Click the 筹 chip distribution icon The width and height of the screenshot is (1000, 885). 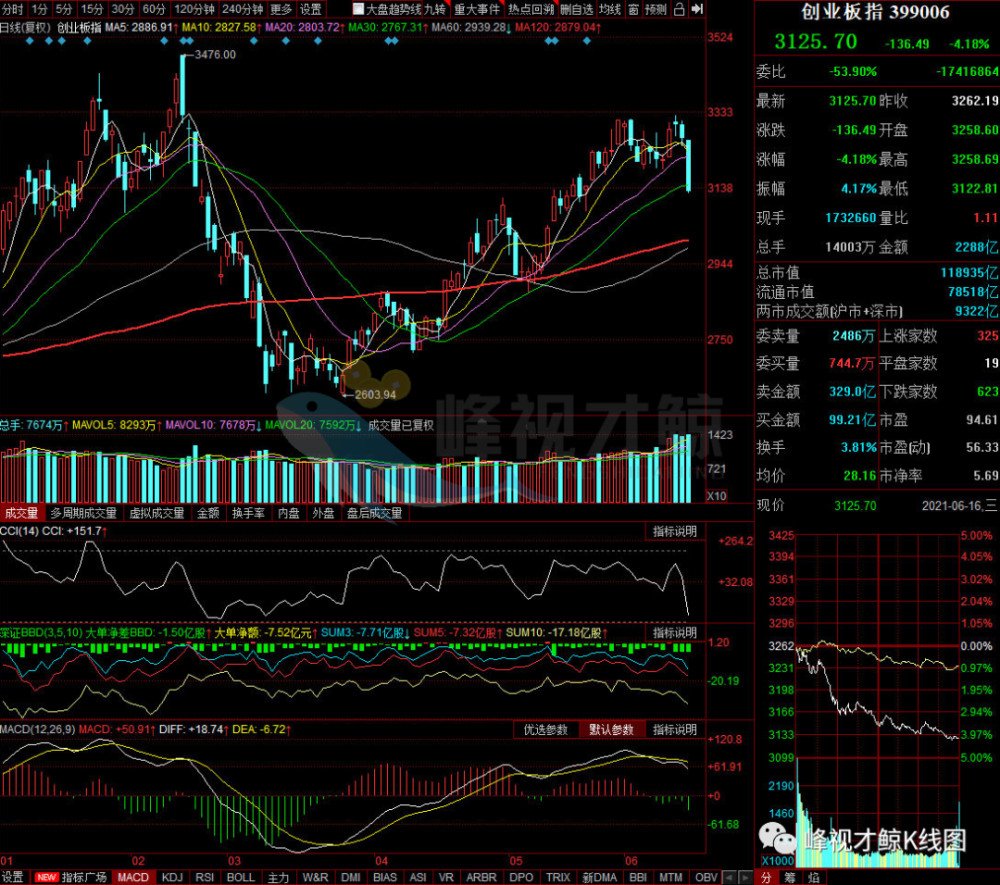click(790, 877)
